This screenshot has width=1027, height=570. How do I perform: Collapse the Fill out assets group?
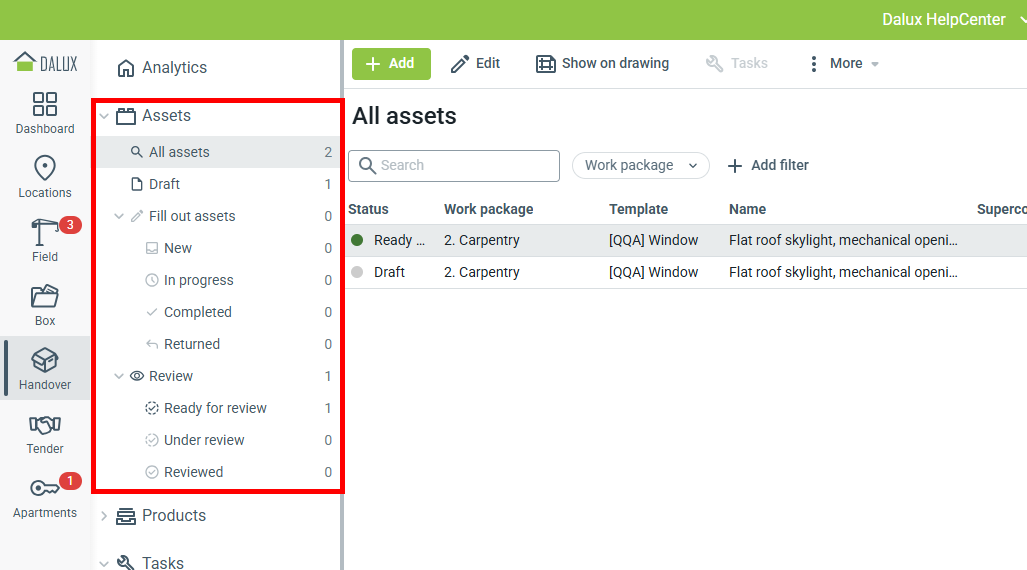click(x=119, y=216)
